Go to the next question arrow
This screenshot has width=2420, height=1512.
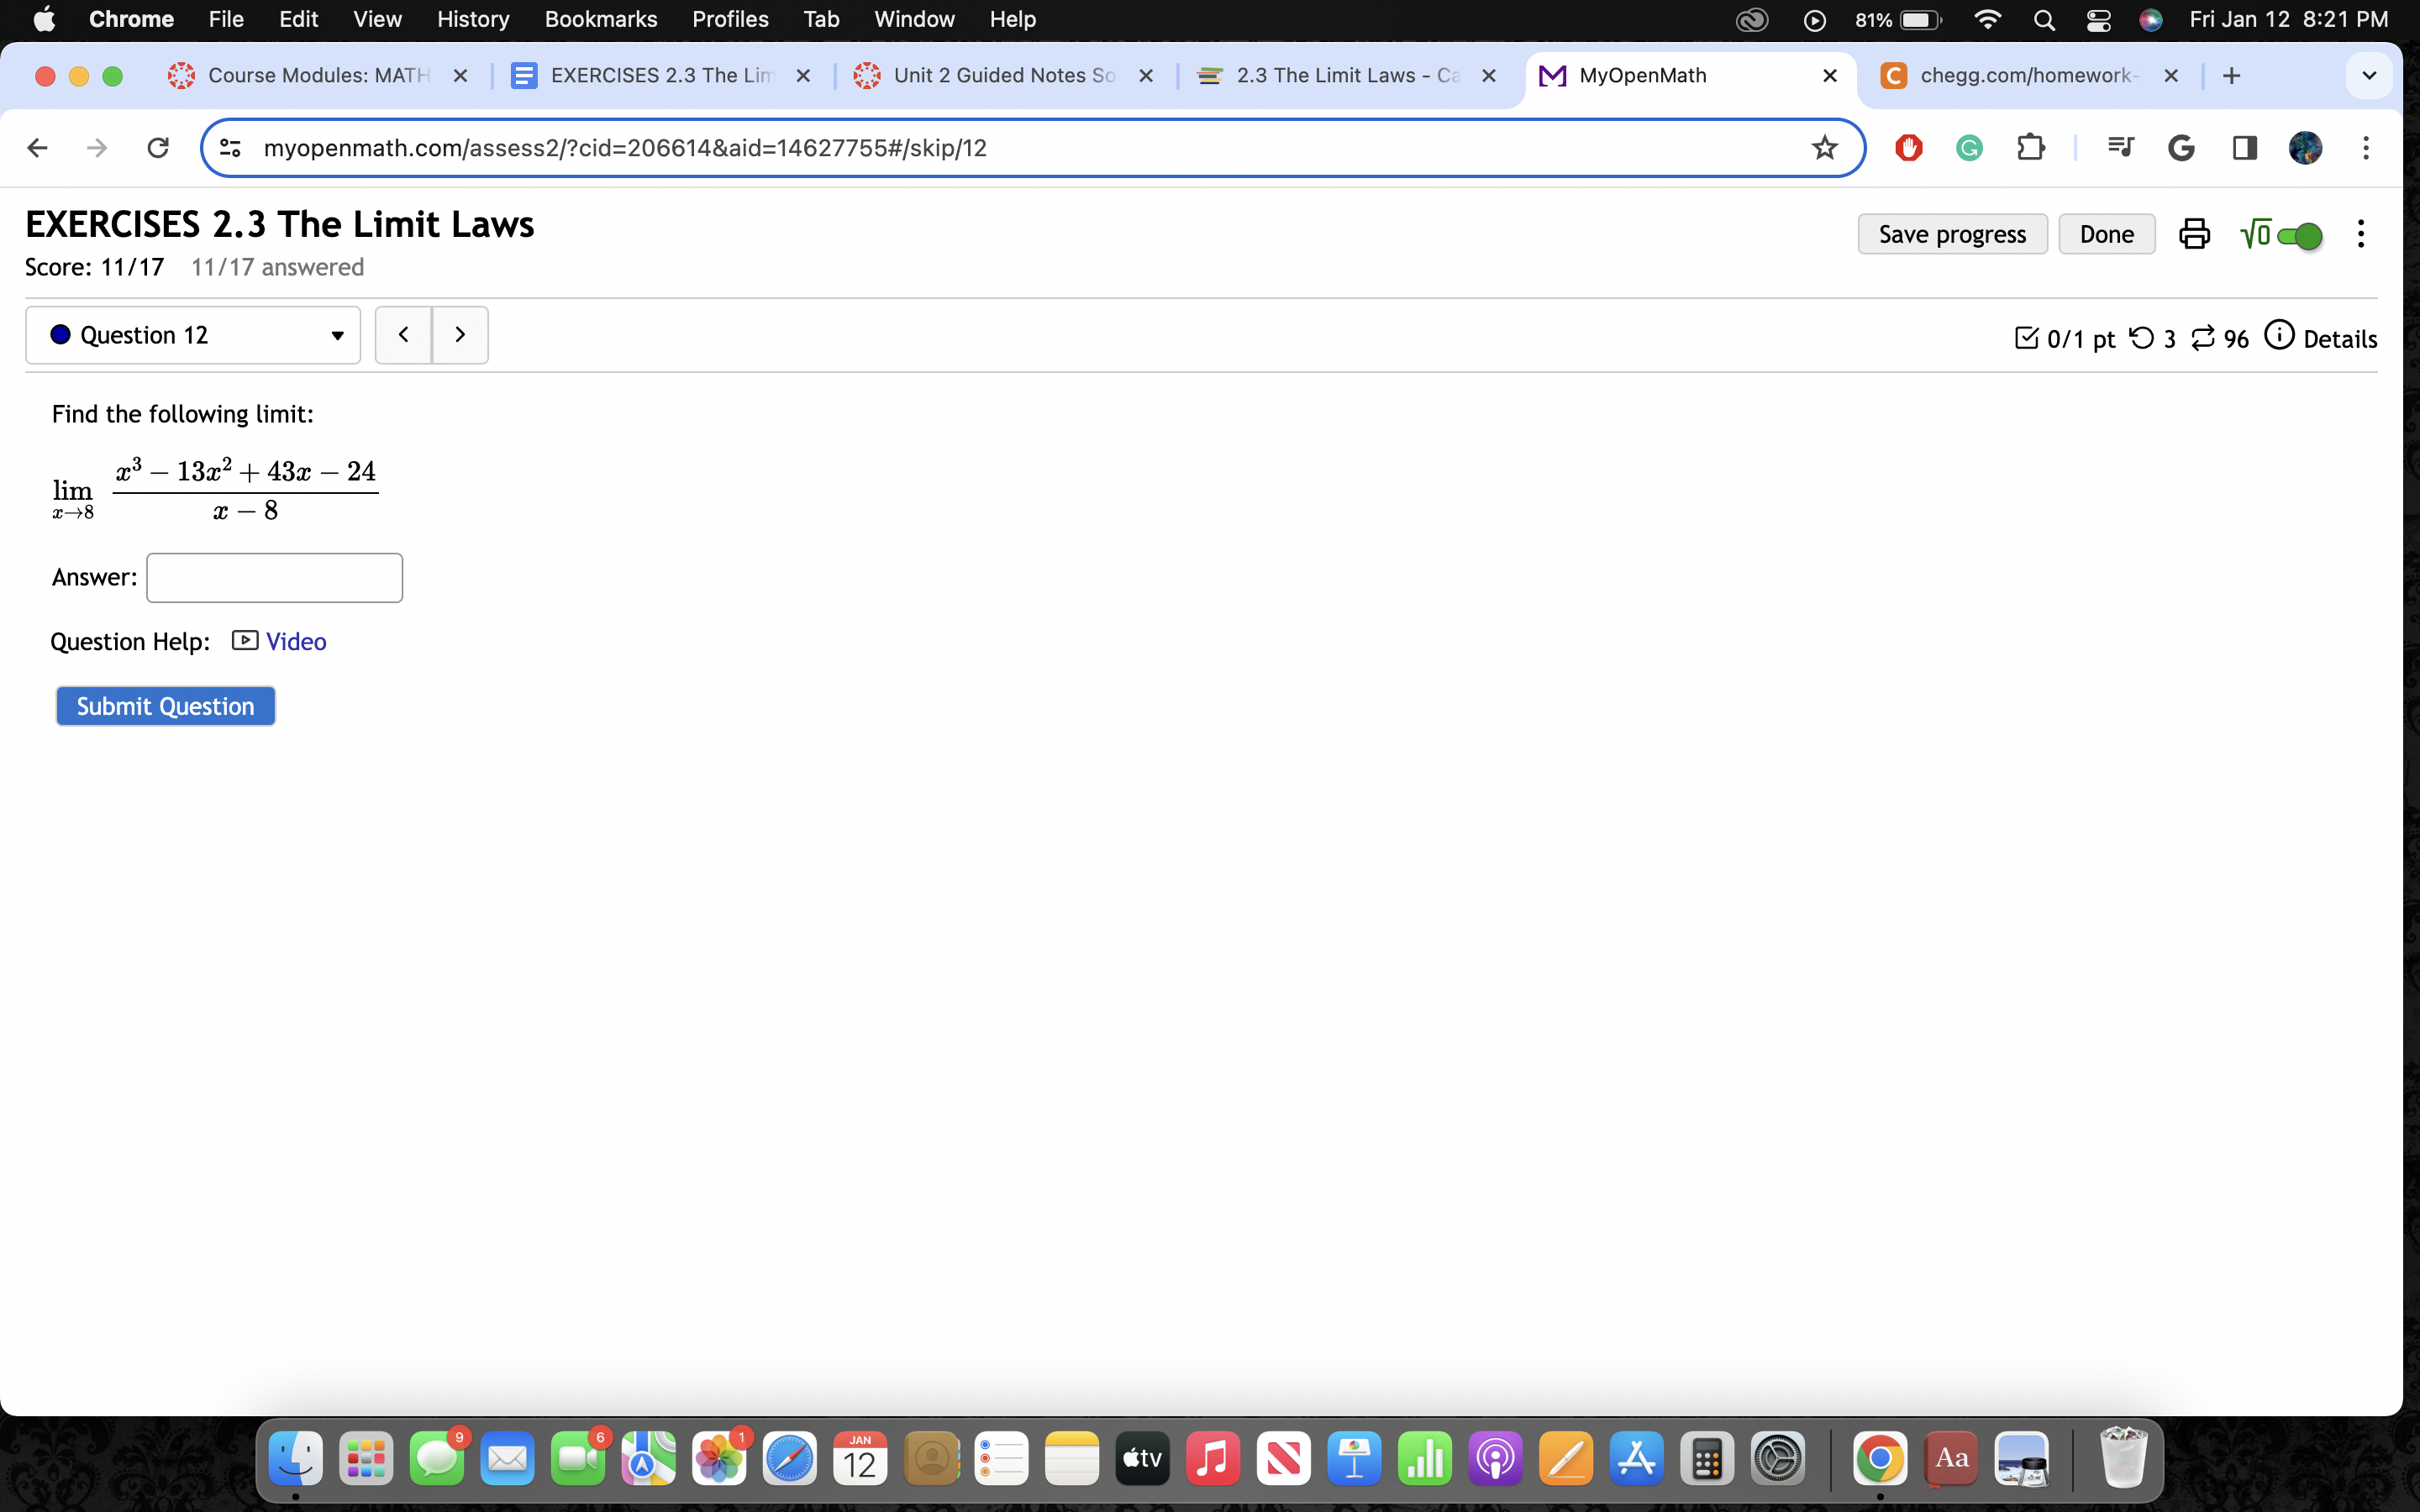[x=460, y=335]
